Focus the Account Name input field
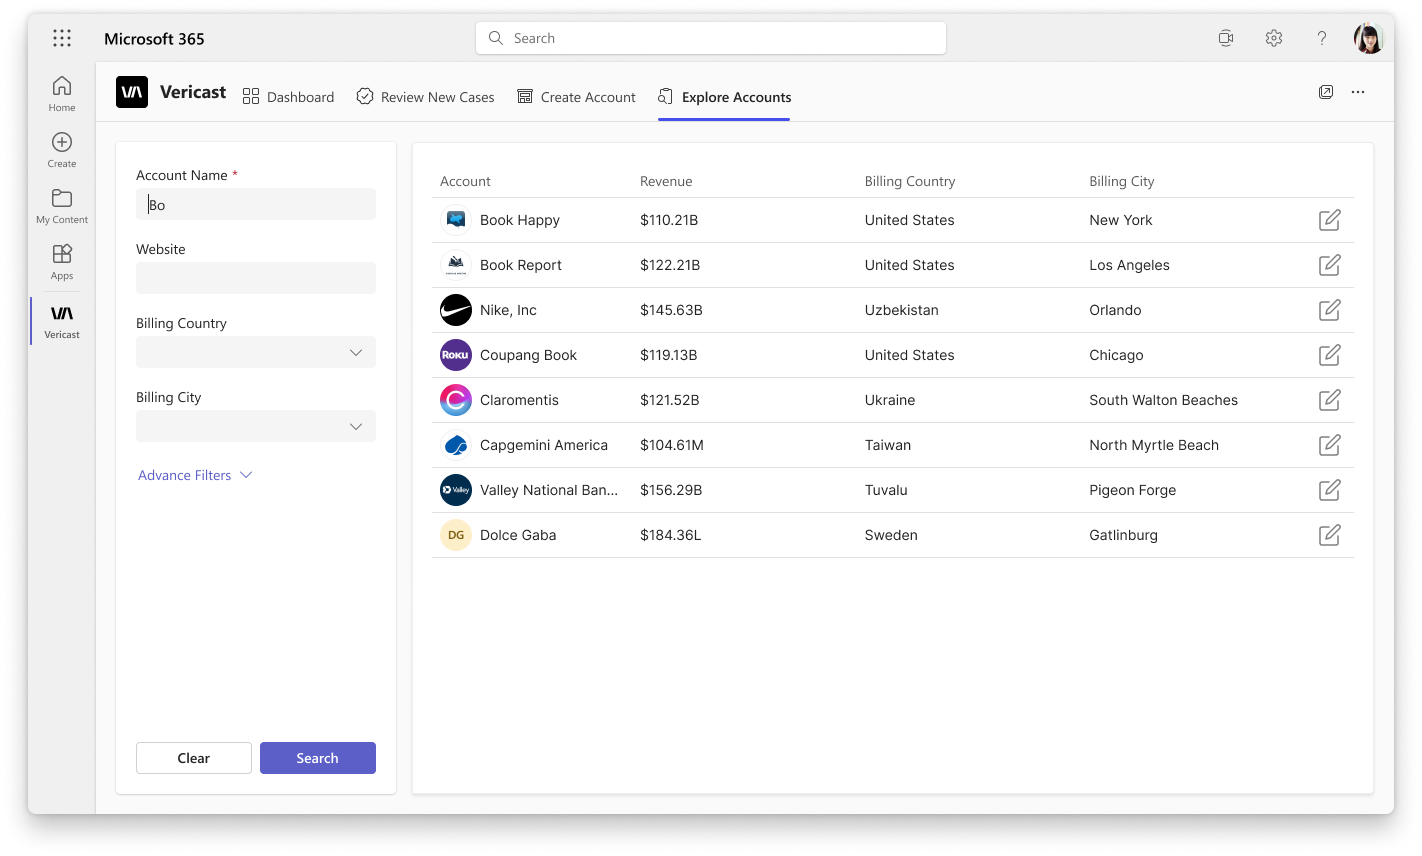Image resolution: width=1422 pixels, height=856 pixels. coord(256,204)
